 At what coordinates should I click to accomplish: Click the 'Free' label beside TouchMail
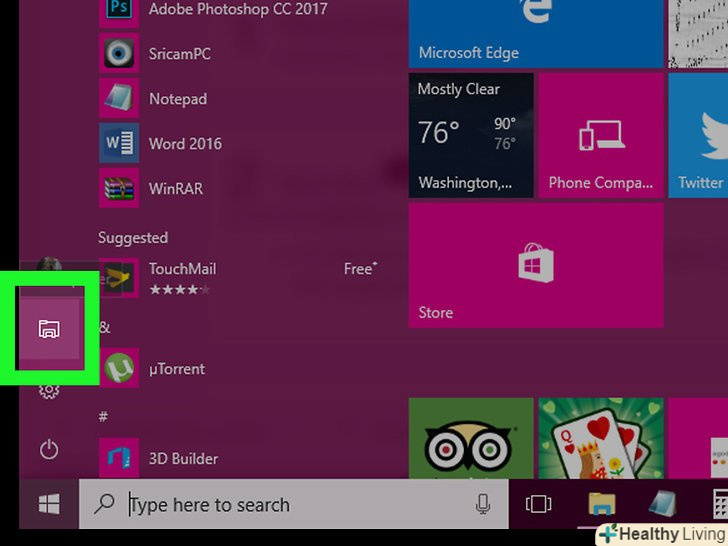coord(360,268)
